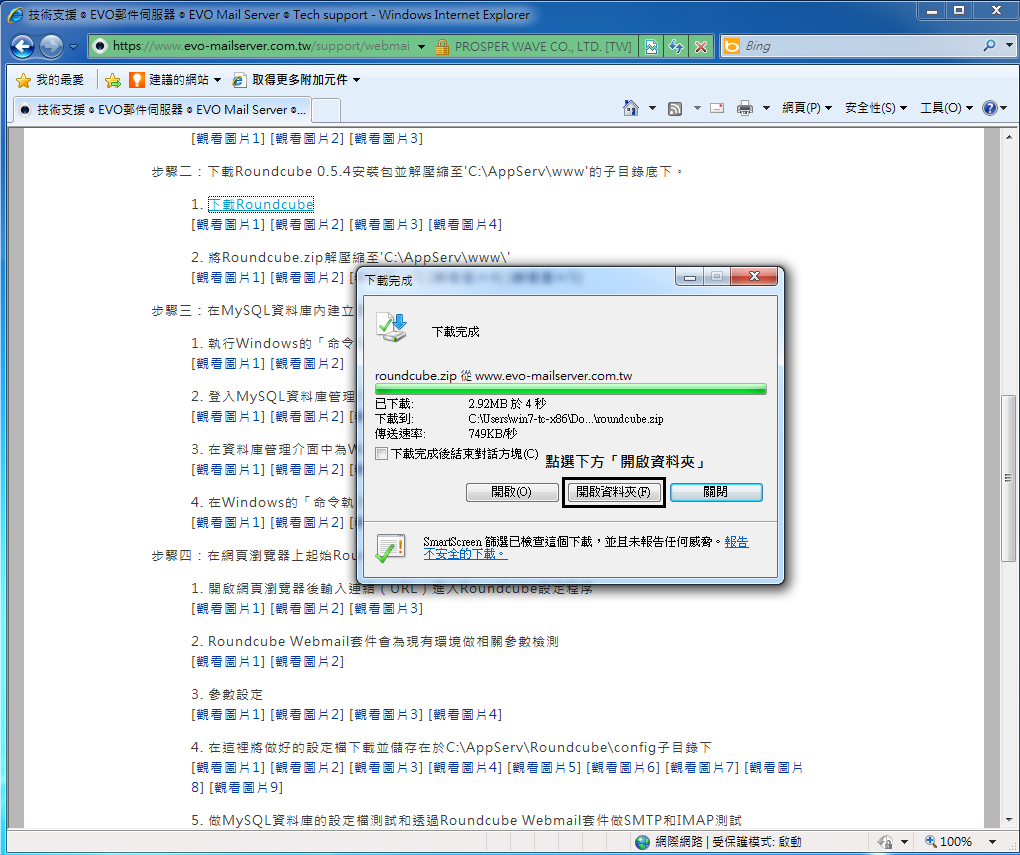Toggle 下載完成後結束對話方塊 checkbox
Viewport: 1020px width, 855px height.
coord(381,454)
